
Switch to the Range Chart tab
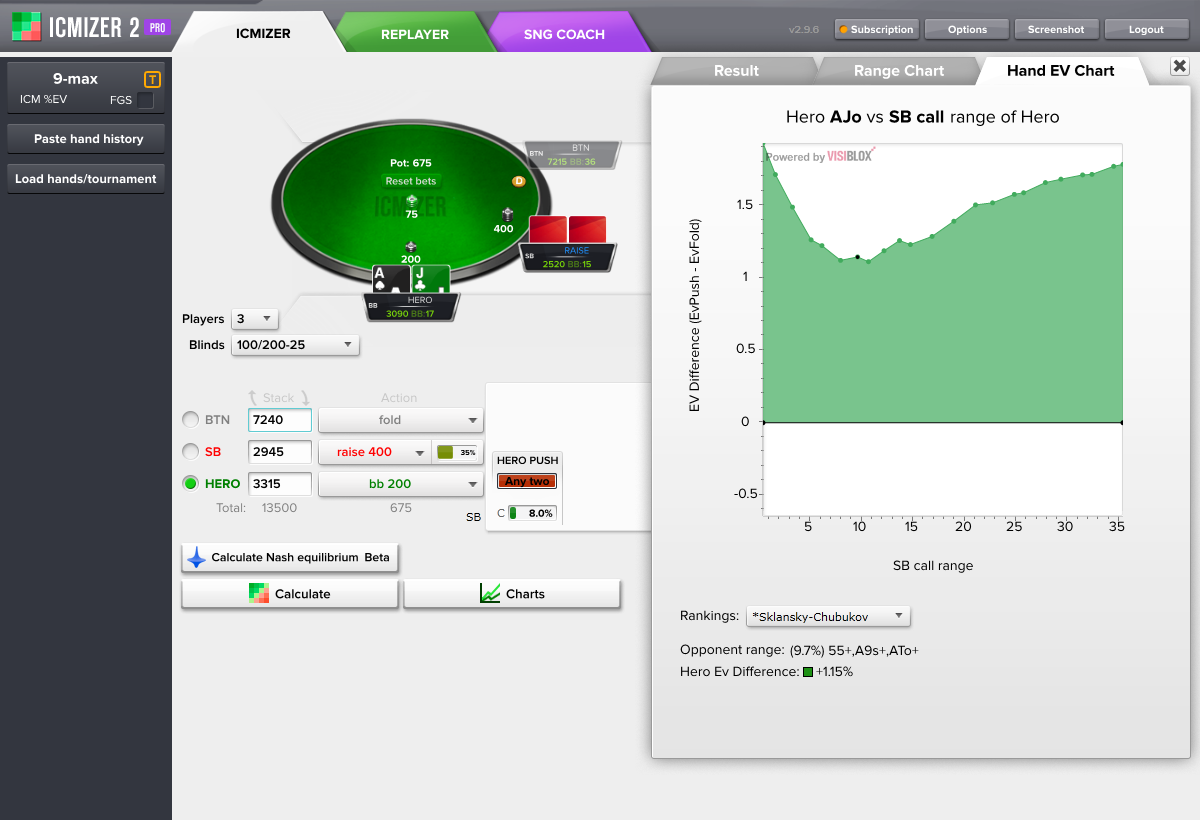897,71
